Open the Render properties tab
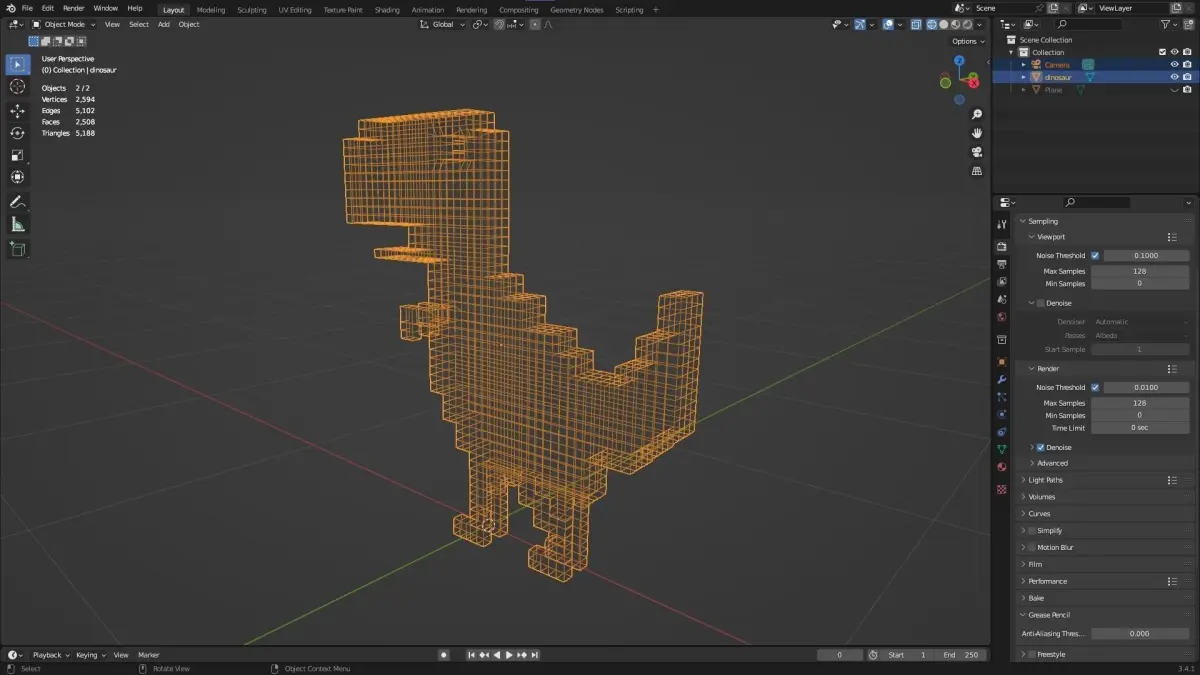The image size is (1200, 675). click(1001, 246)
